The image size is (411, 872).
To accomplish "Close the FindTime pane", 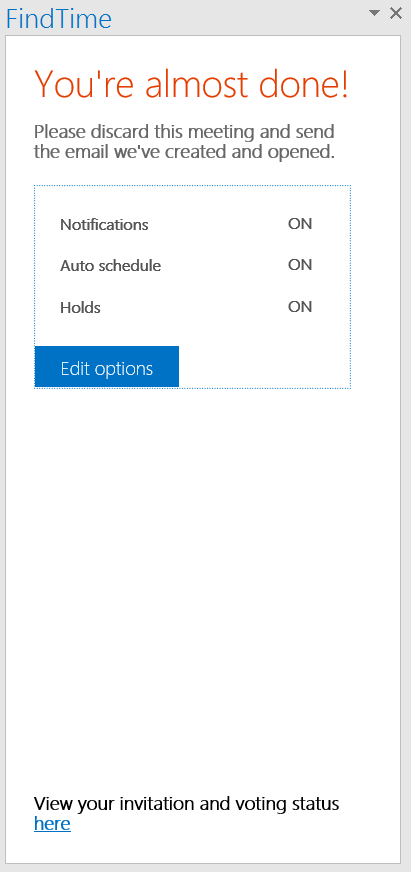I will coord(395,13).
